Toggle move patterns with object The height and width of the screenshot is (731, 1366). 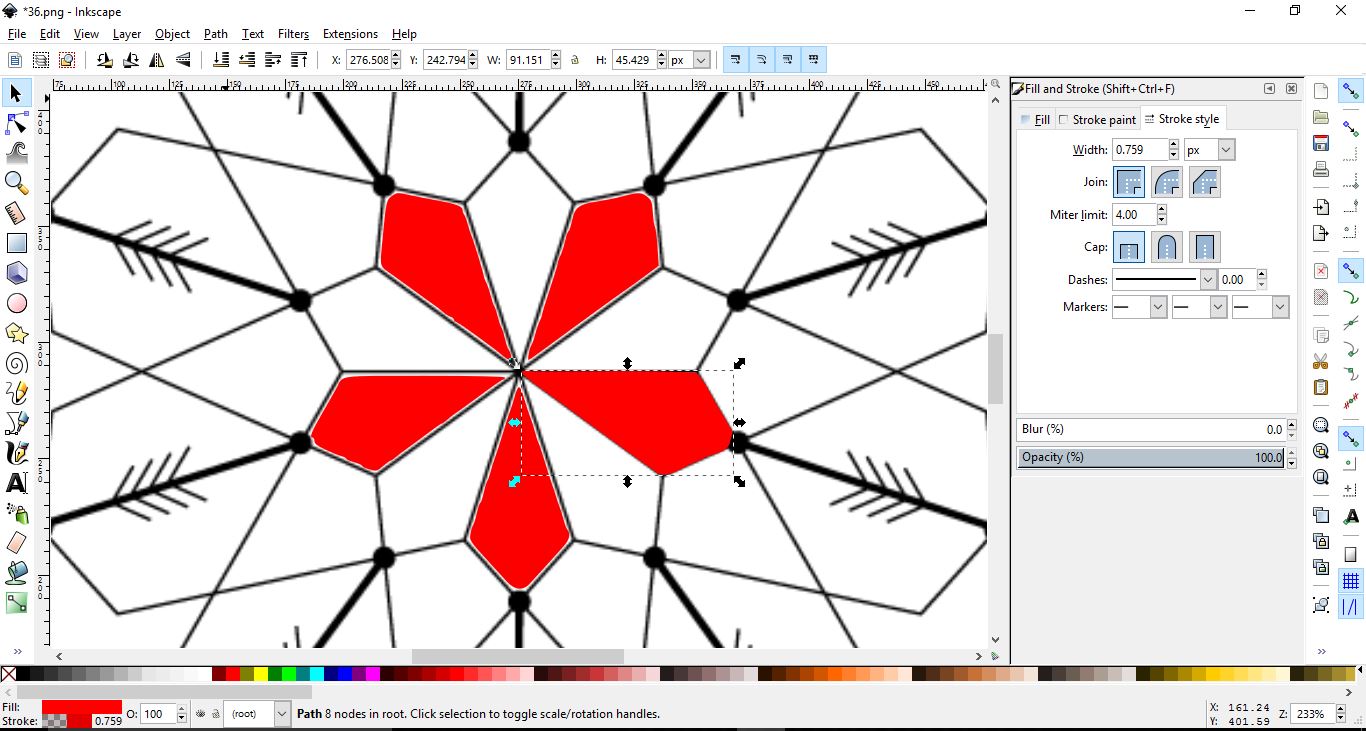(813, 60)
